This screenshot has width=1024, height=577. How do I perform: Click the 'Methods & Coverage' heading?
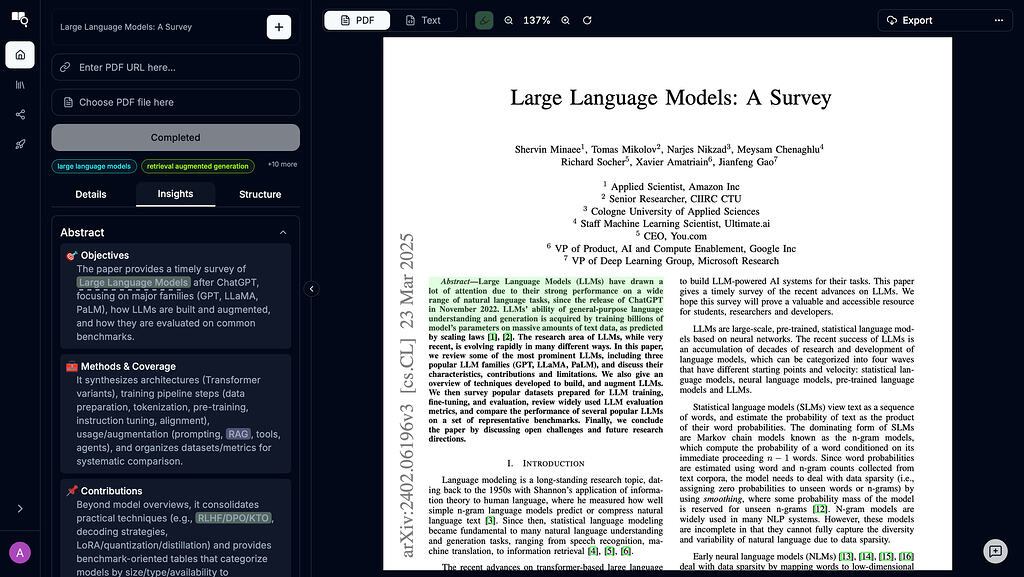(x=128, y=367)
